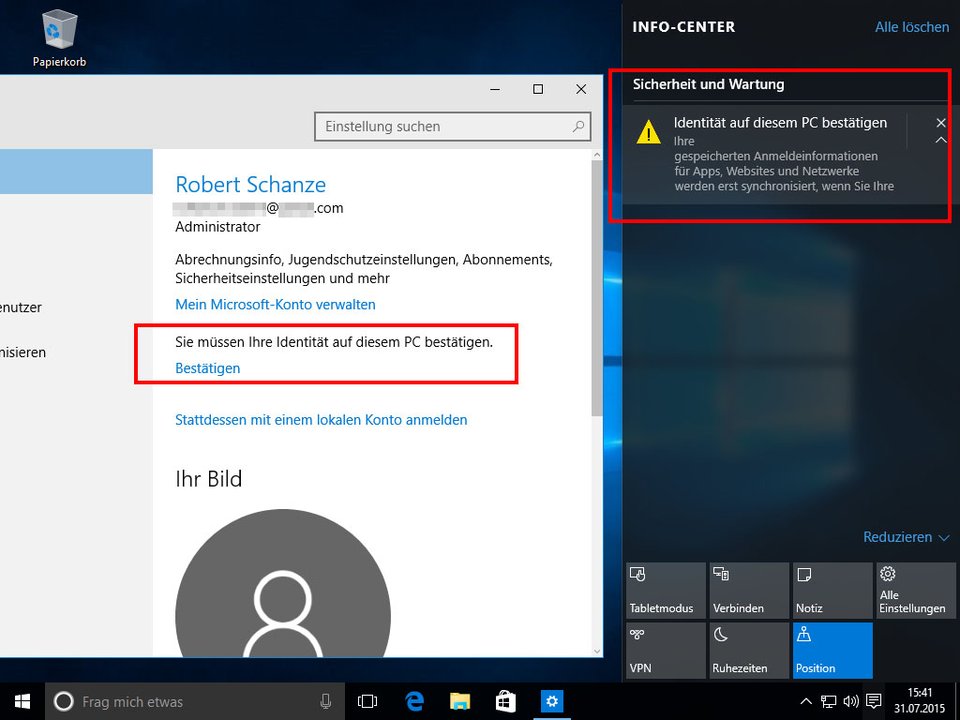Viewport: 960px width, 720px height.
Task: Click the Verbinden quick action tile
Action: (748, 589)
